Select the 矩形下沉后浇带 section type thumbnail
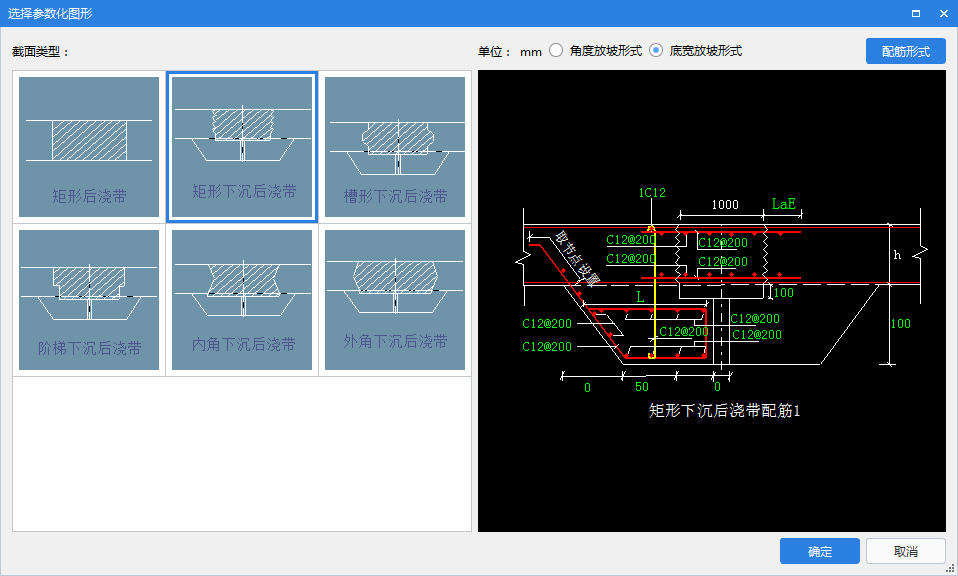Screen dimensions: 958x576 pyautogui.click(x=242, y=147)
